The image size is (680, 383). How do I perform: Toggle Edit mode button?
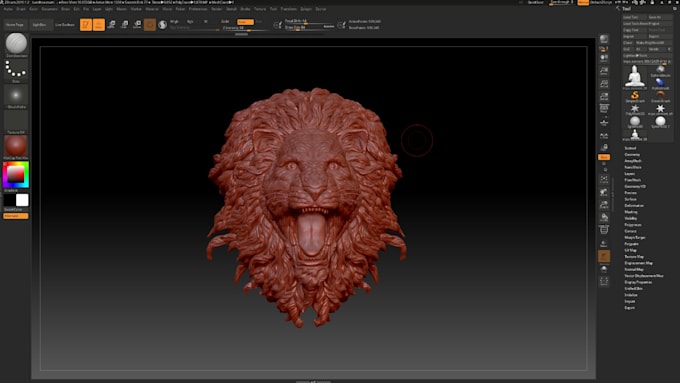coord(86,25)
